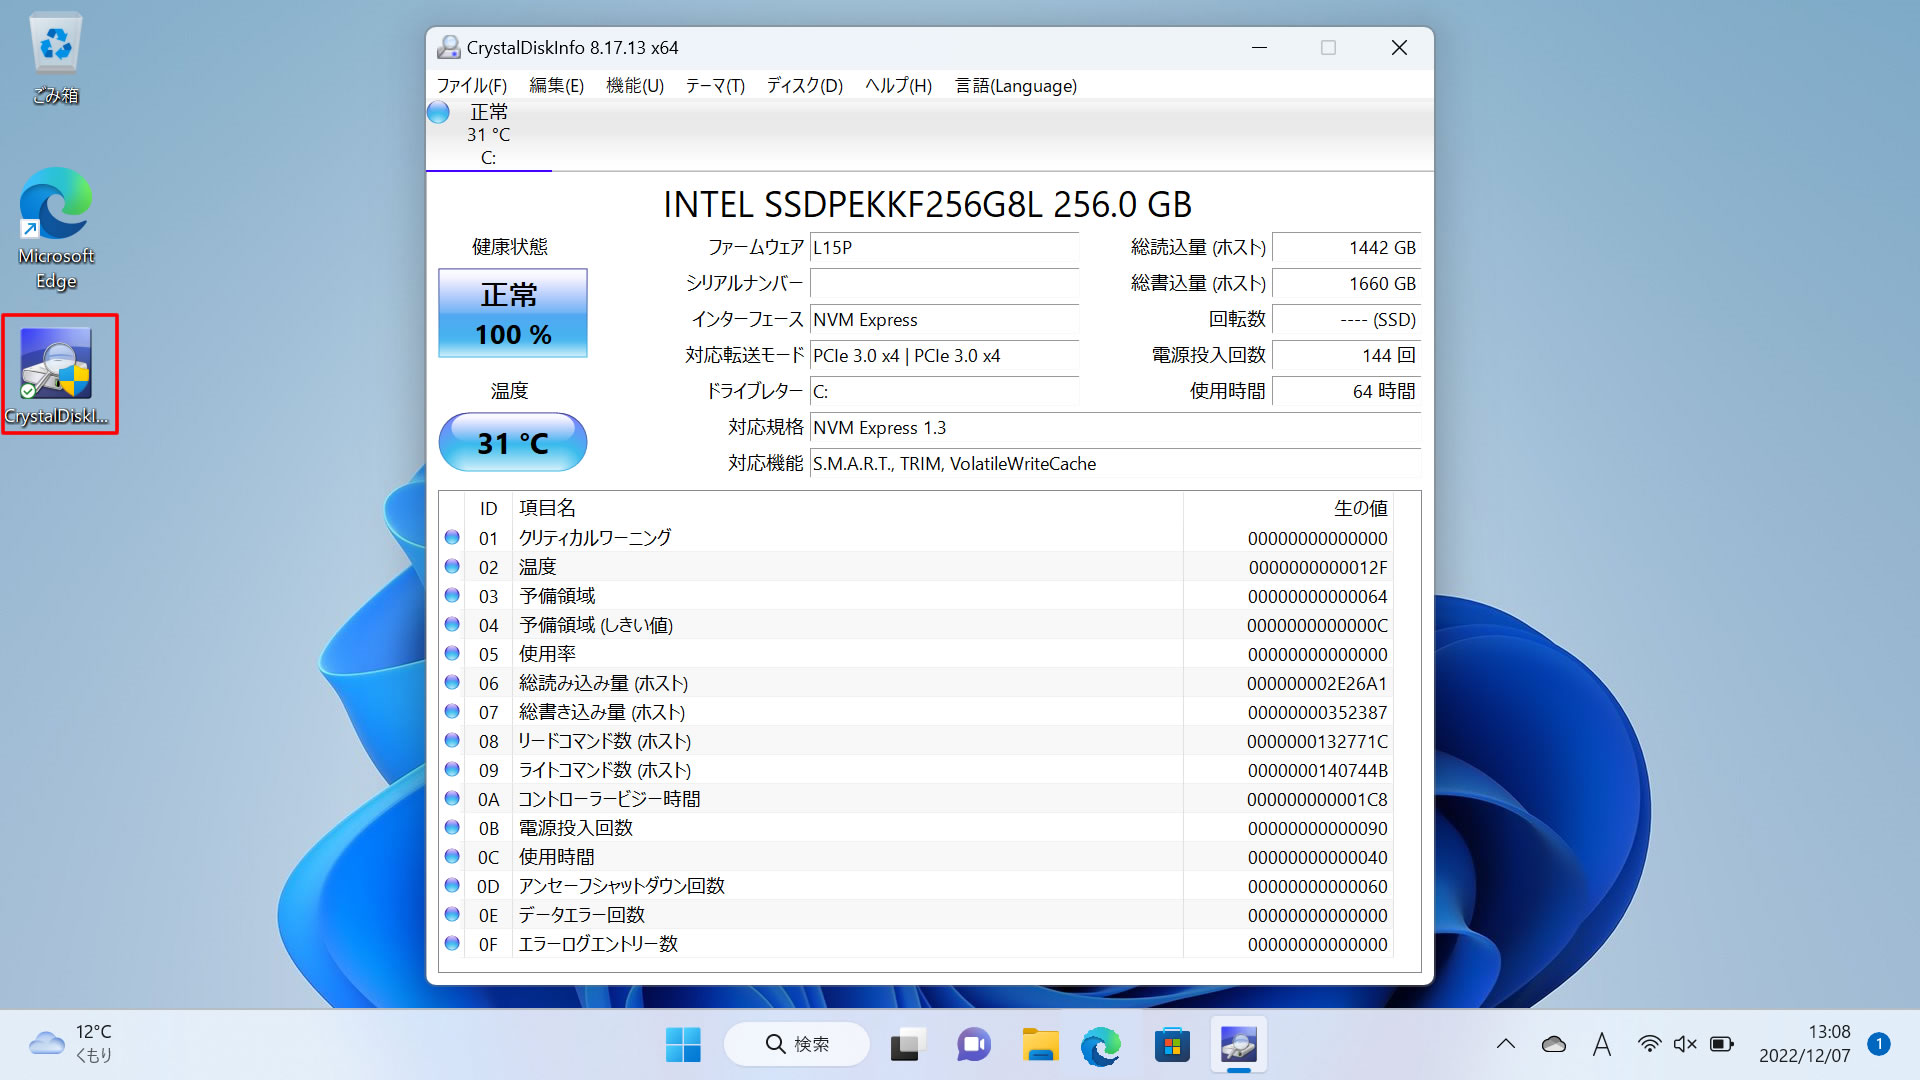Viewport: 1920px width, 1080px height.
Task: Open the ファイル(F) menu
Action: (x=472, y=86)
